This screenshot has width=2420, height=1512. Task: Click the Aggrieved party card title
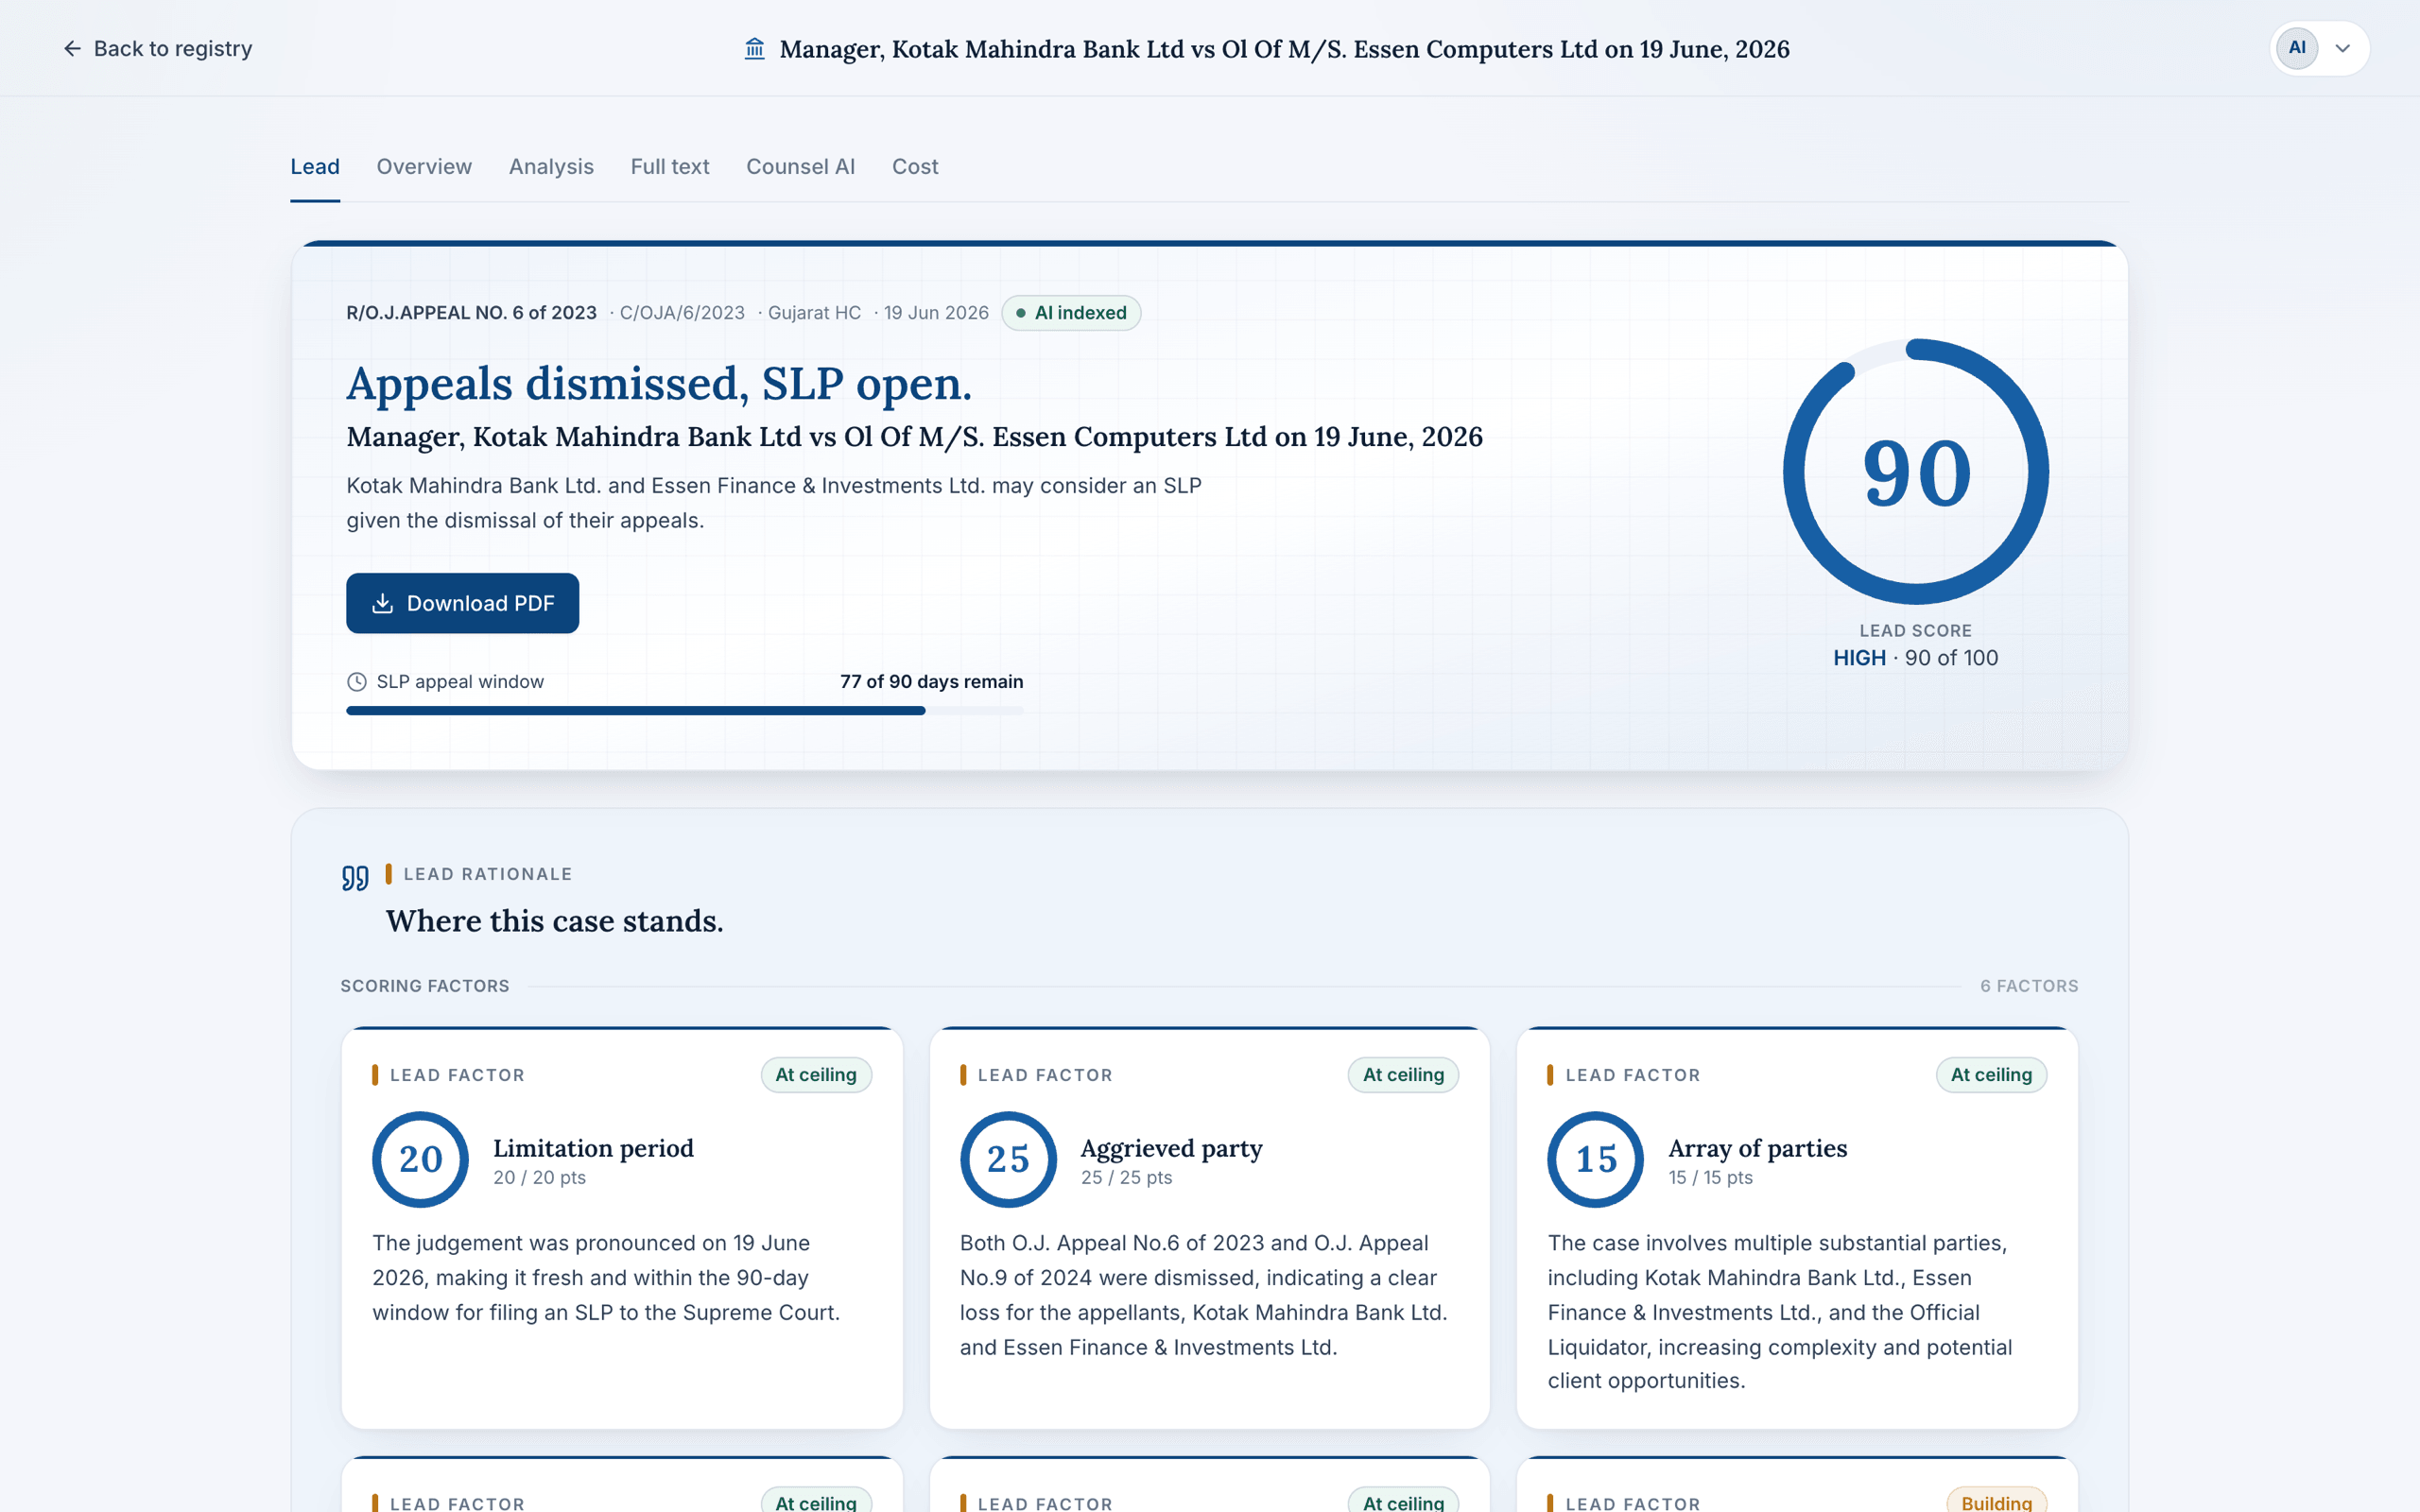[1171, 1148]
